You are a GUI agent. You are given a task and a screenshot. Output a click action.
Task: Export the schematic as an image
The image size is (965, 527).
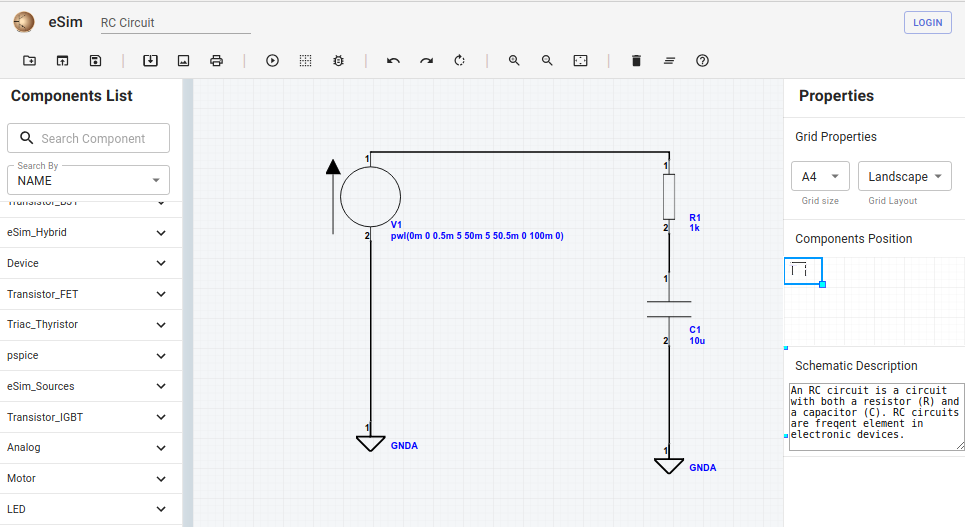click(x=183, y=60)
